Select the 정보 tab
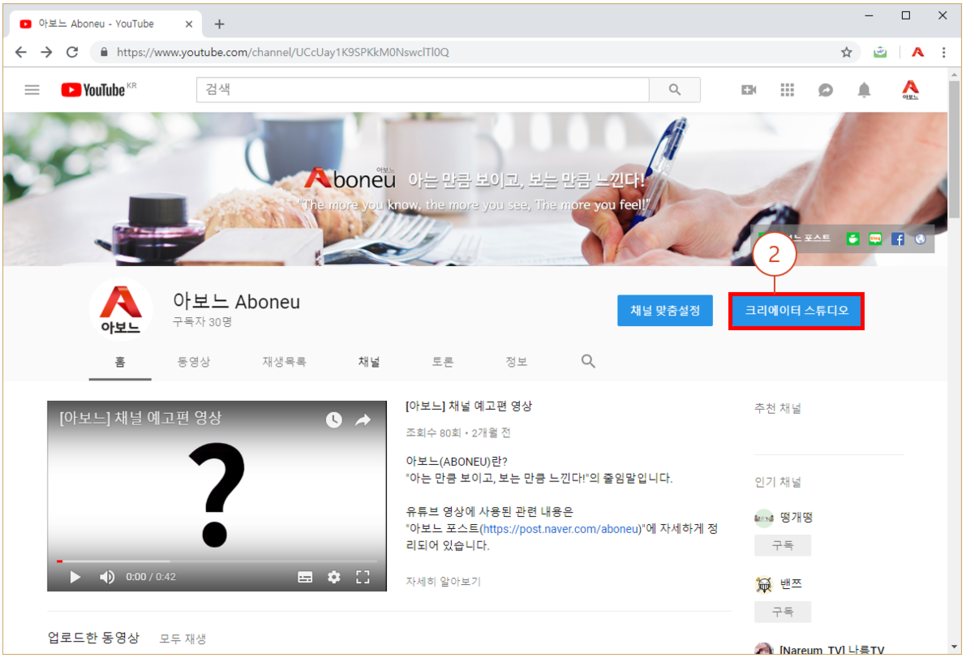This screenshot has height=658, width=966. (516, 362)
